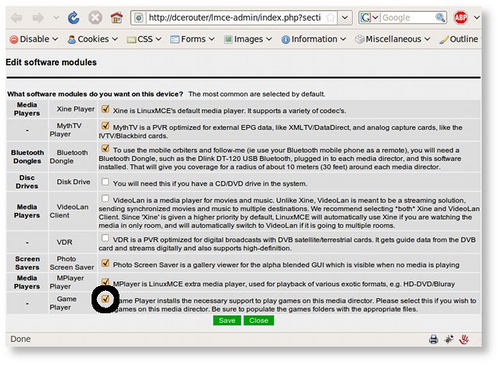
Task: Click the Adblock Plus ABP icon
Action: [x=461, y=17]
